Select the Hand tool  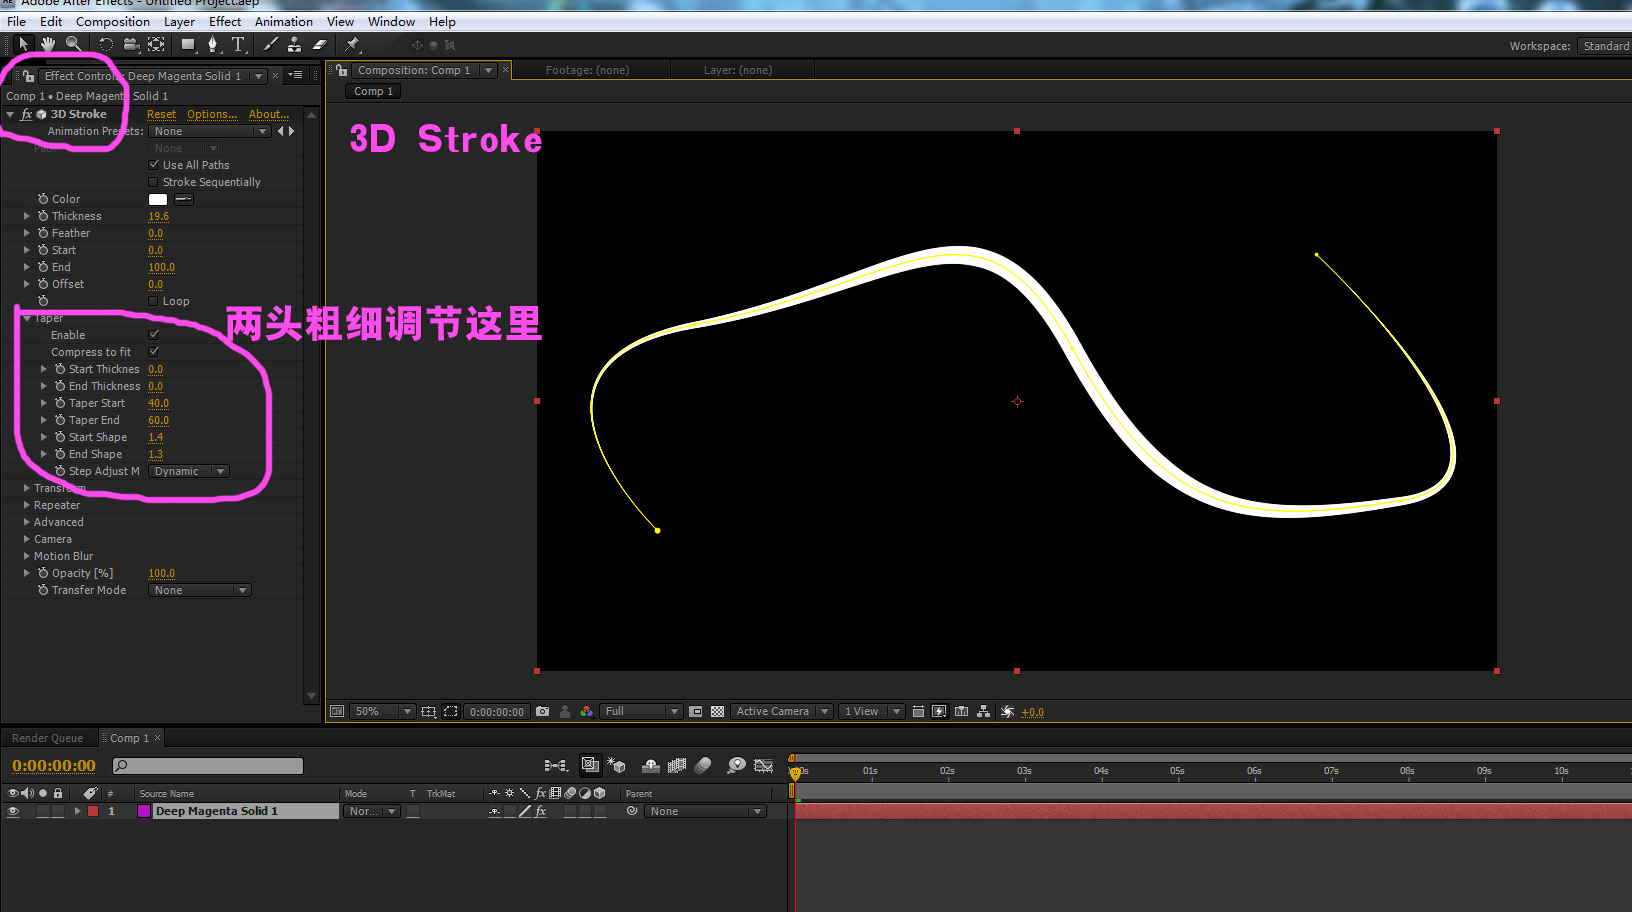pos(47,44)
